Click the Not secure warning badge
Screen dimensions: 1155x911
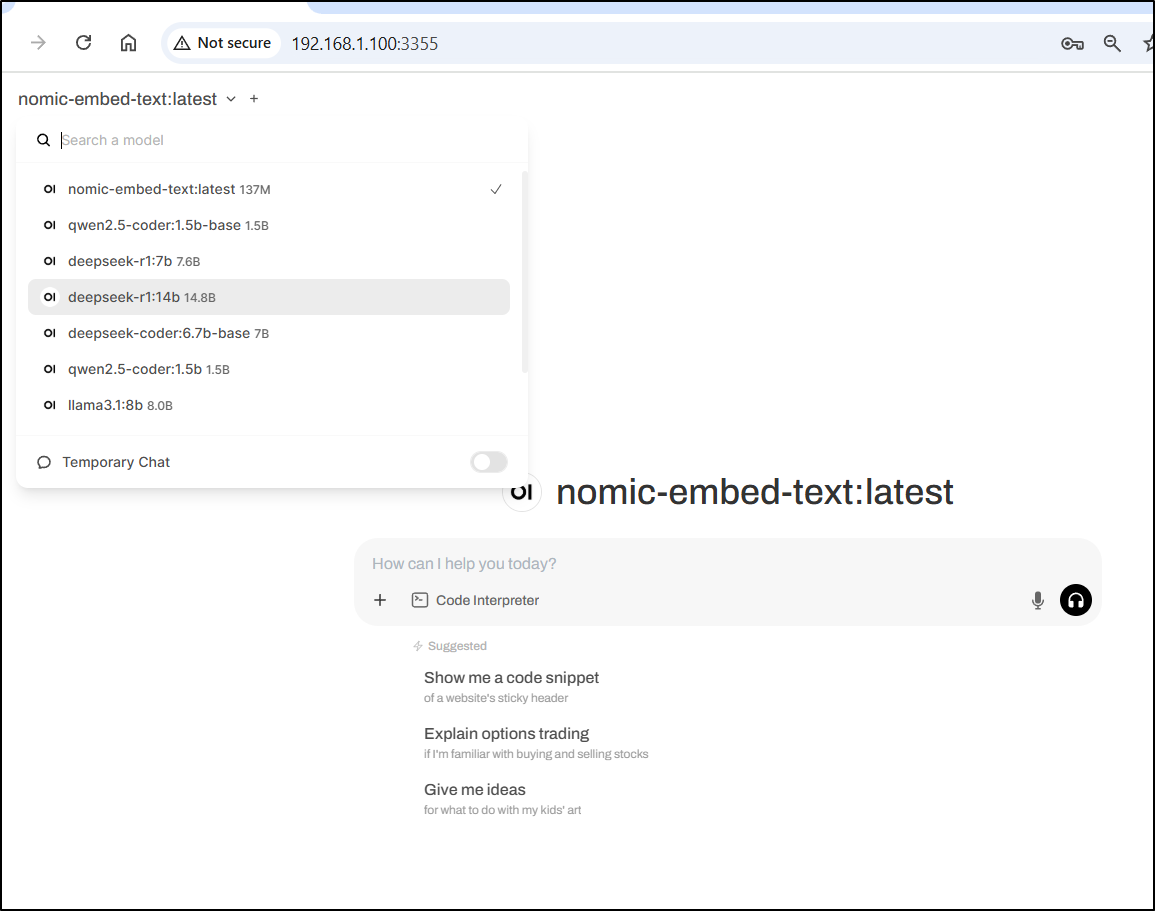222,43
